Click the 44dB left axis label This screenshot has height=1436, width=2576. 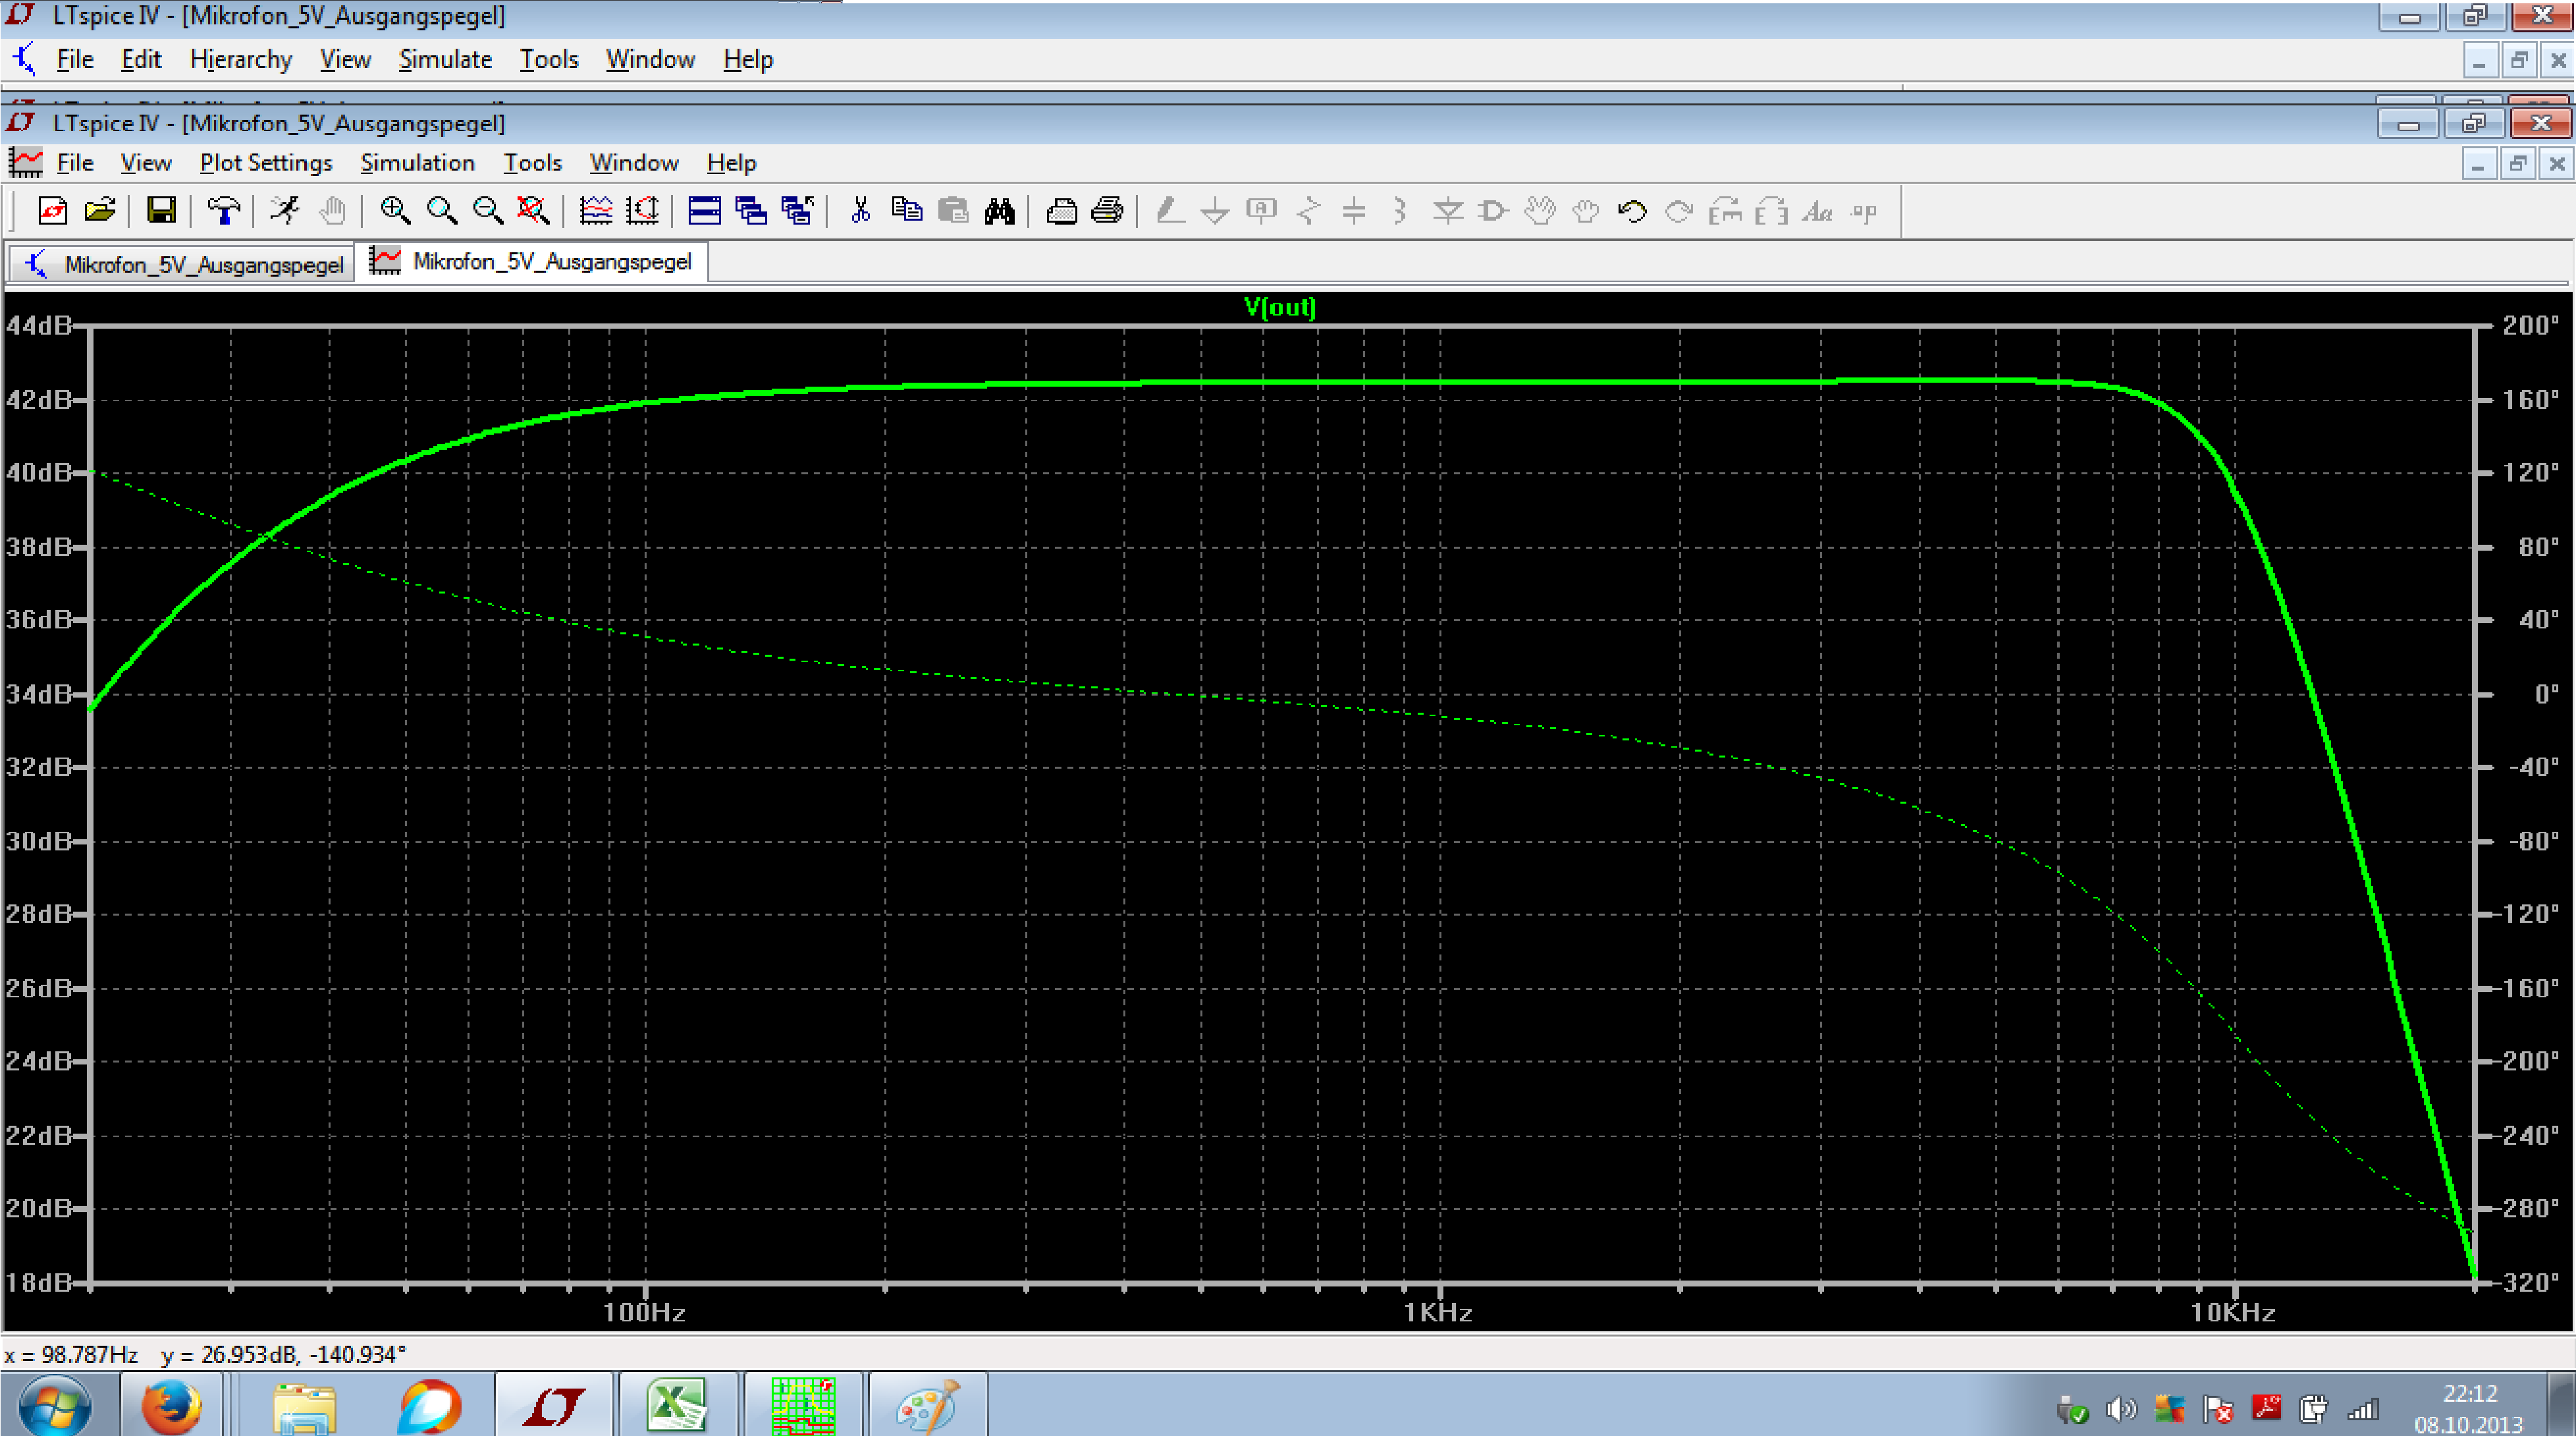click(x=39, y=325)
